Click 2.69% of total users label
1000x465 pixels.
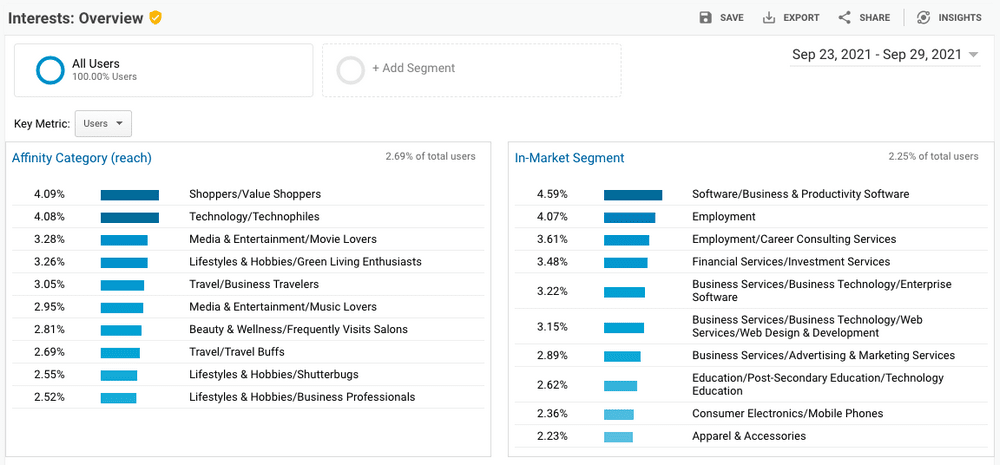[430, 156]
